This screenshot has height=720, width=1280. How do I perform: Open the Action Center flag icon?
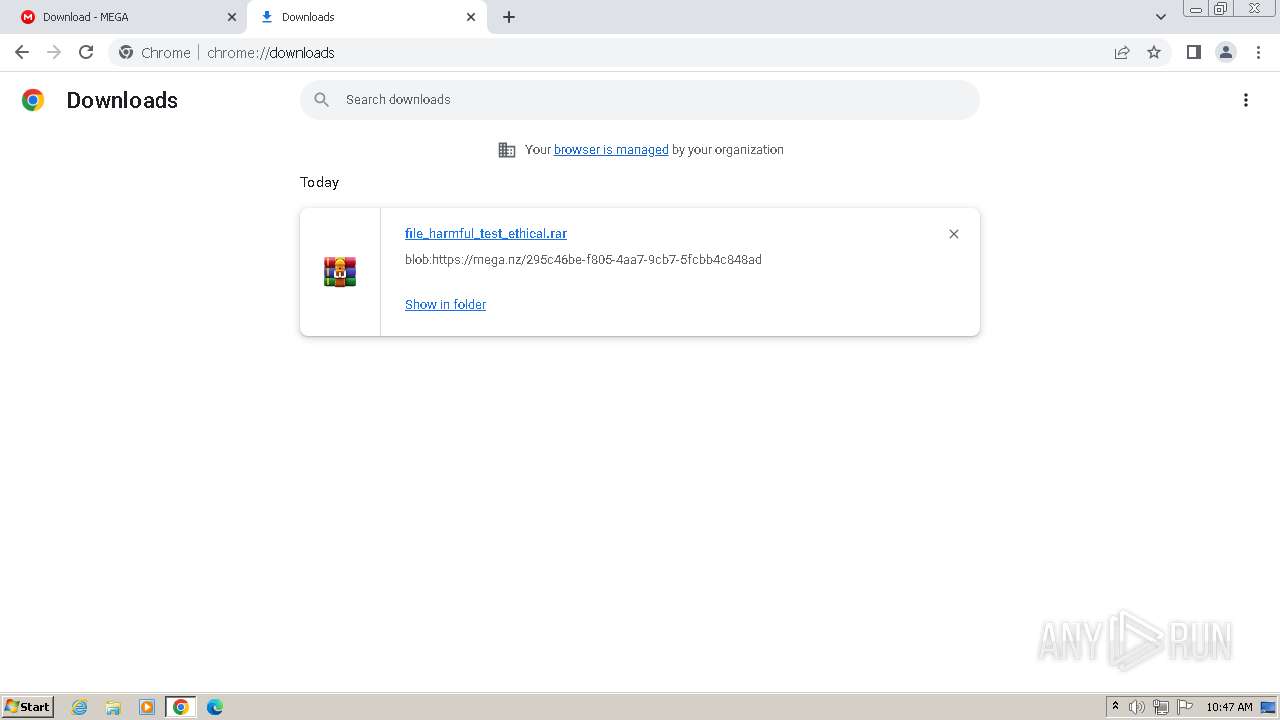coord(1185,707)
